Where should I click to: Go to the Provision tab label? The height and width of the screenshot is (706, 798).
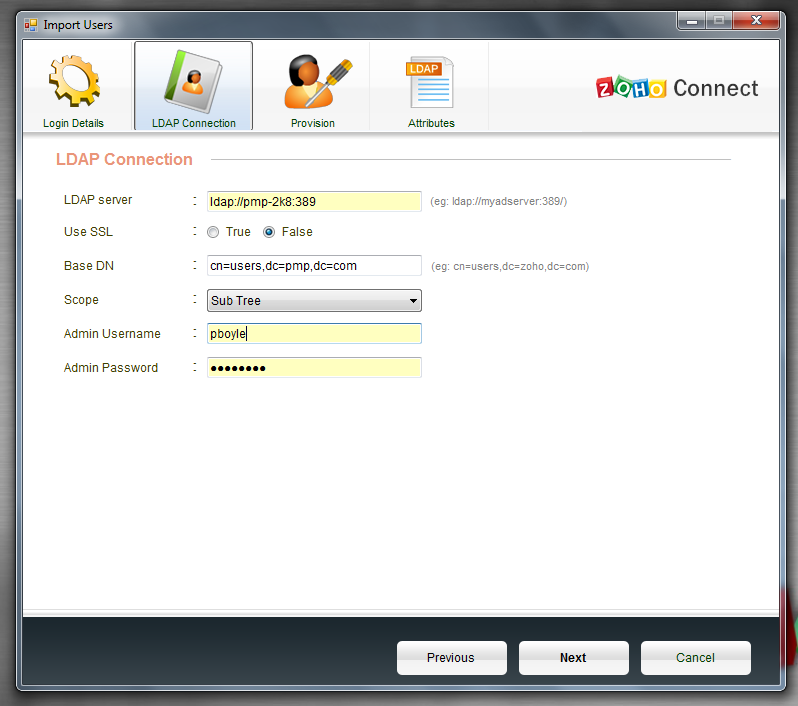[x=313, y=123]
